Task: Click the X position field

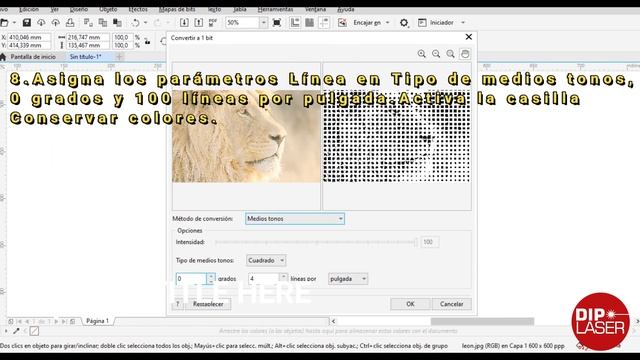Action: point(29,37)
